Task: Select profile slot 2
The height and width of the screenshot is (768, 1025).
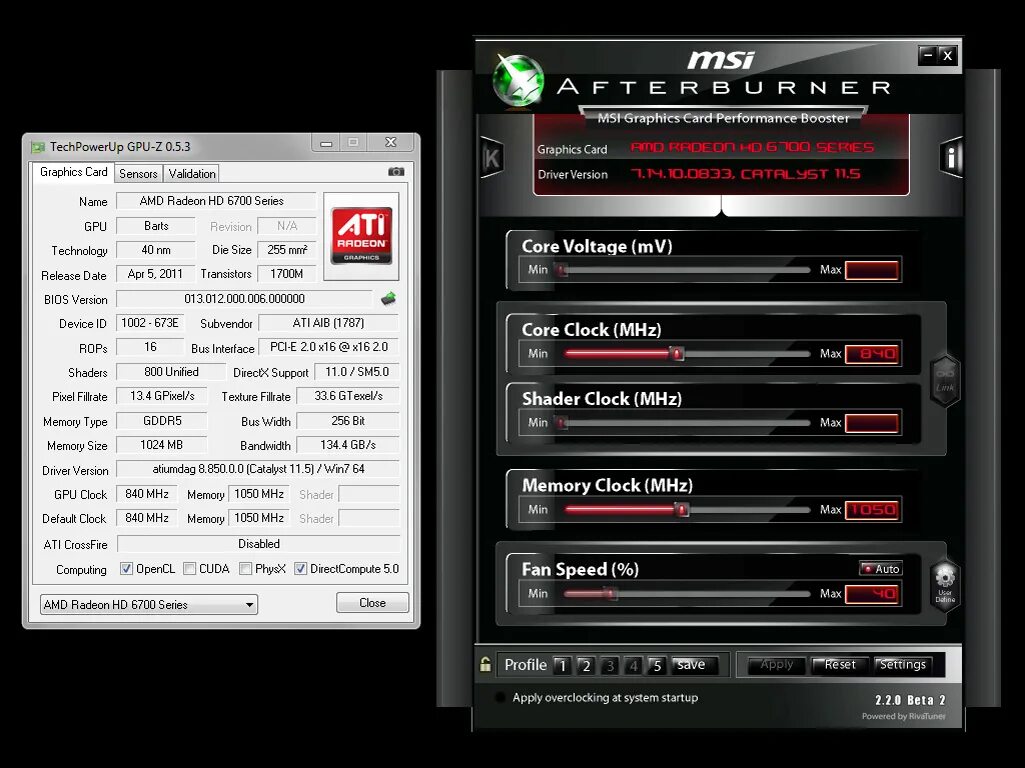Action: 586,665
